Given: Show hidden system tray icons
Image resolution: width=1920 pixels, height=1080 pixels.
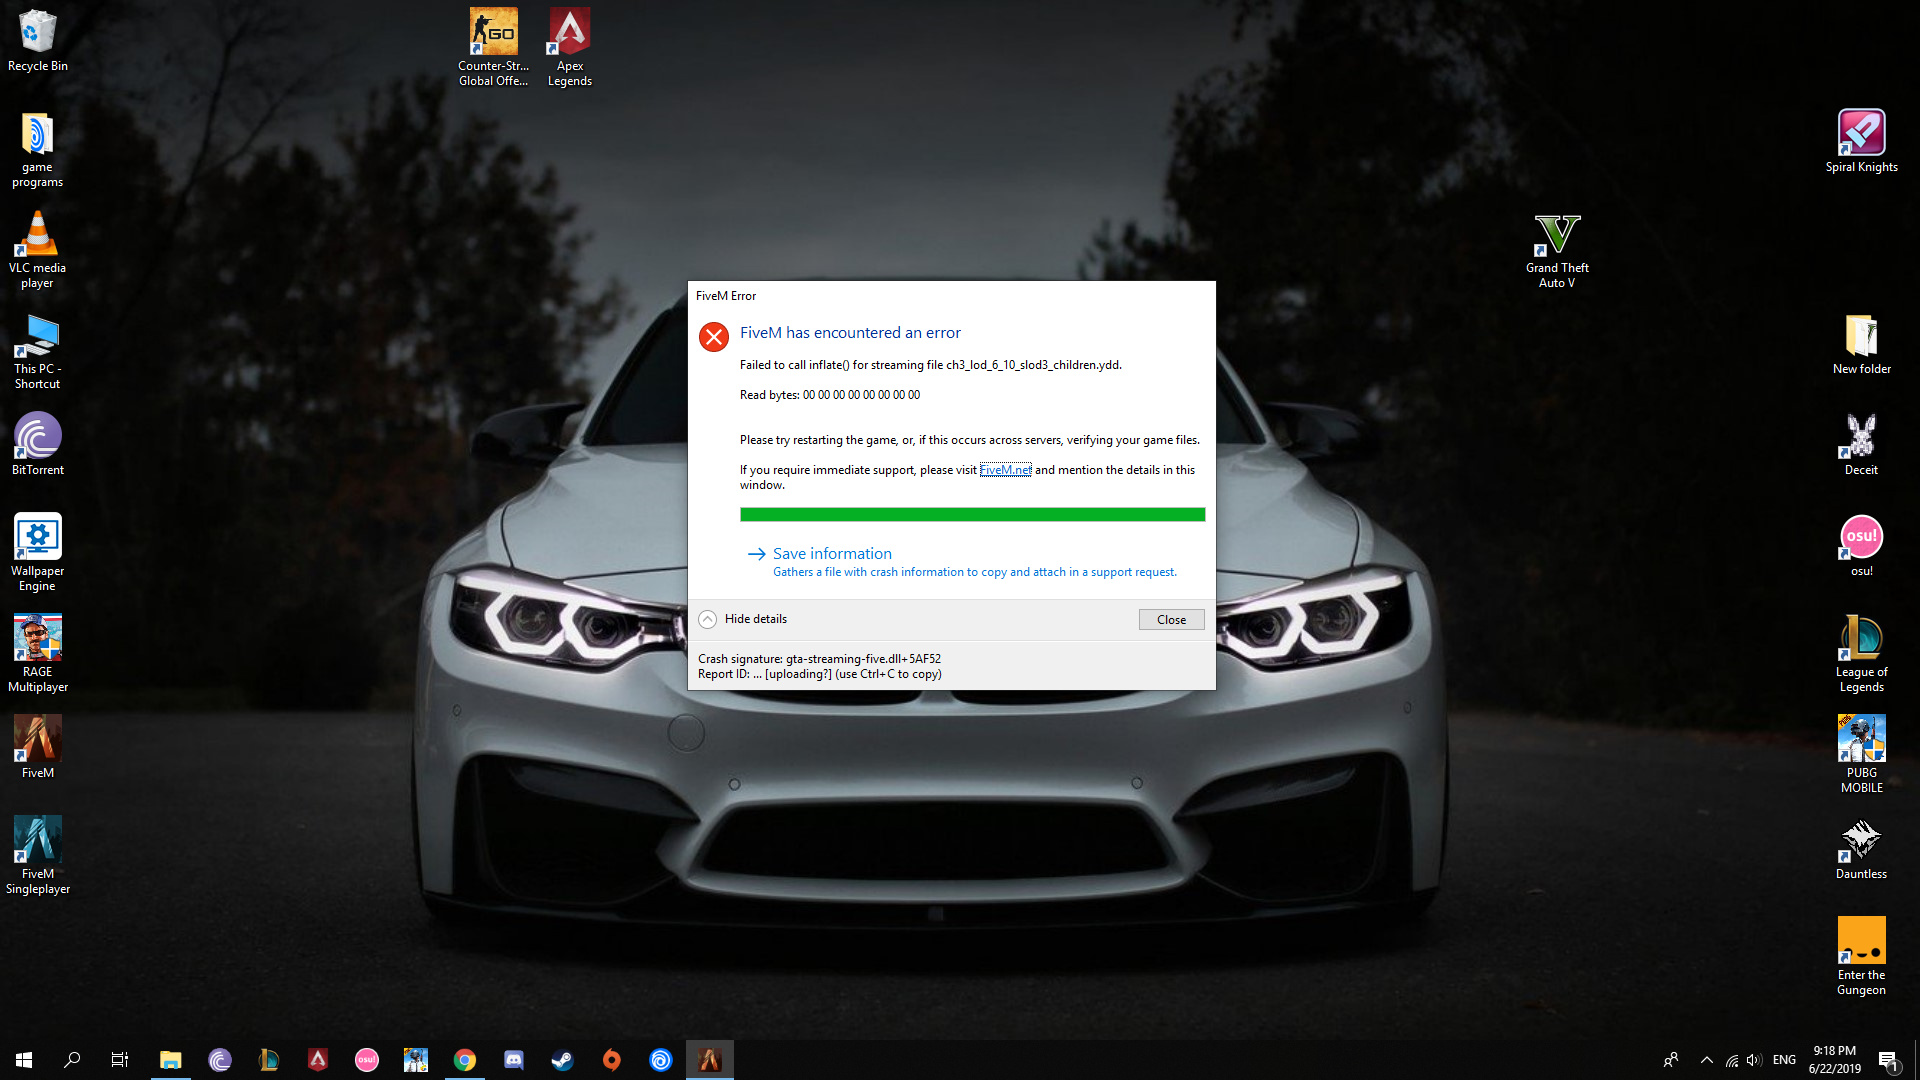Looking at the screenshot, I should (x=1707, y=1060).
